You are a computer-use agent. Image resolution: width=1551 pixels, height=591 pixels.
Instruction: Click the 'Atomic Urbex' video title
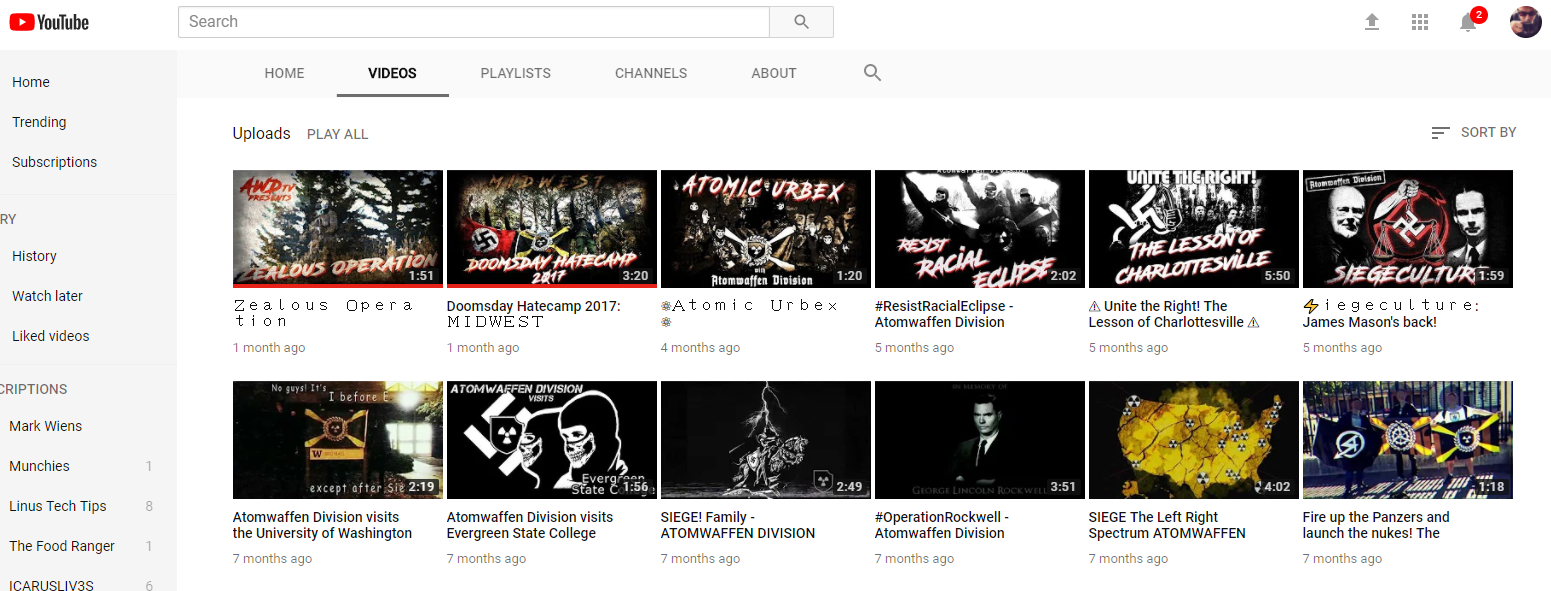(750, 313)
